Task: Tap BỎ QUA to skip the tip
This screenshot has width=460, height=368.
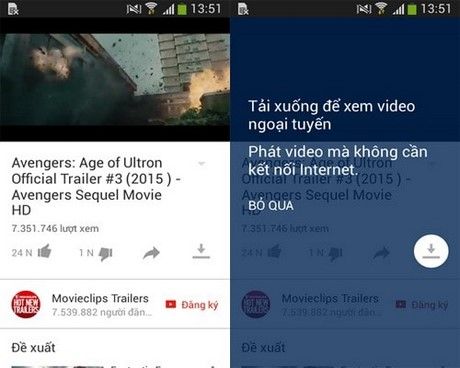Action: pos(271,206)
